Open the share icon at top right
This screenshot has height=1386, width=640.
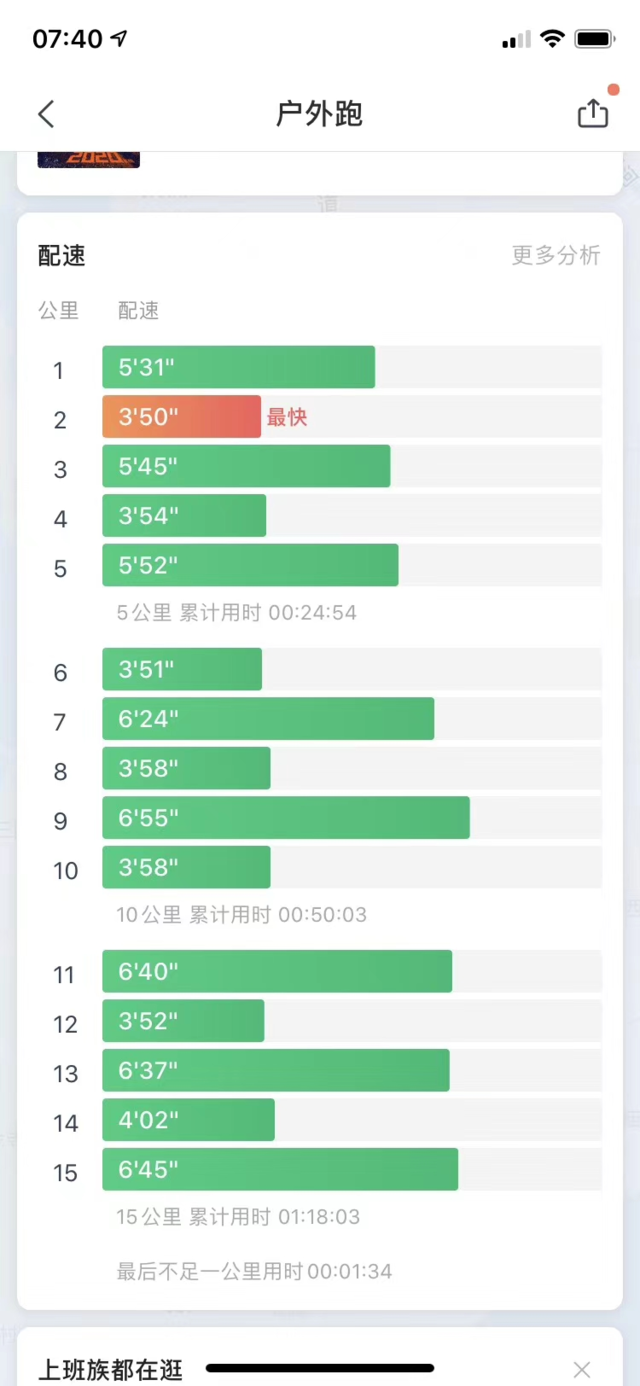click(x=593, y=113)
